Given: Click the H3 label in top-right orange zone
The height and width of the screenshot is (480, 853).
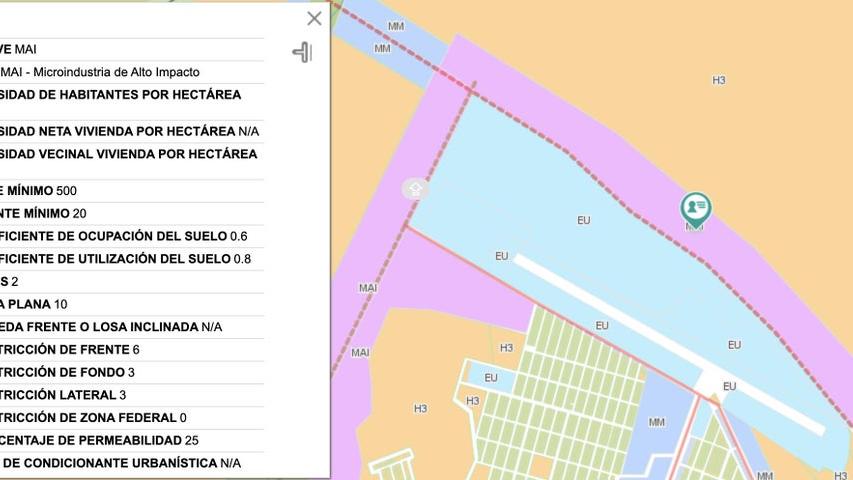Looking at the screenshot, I should tap(718, 80).
